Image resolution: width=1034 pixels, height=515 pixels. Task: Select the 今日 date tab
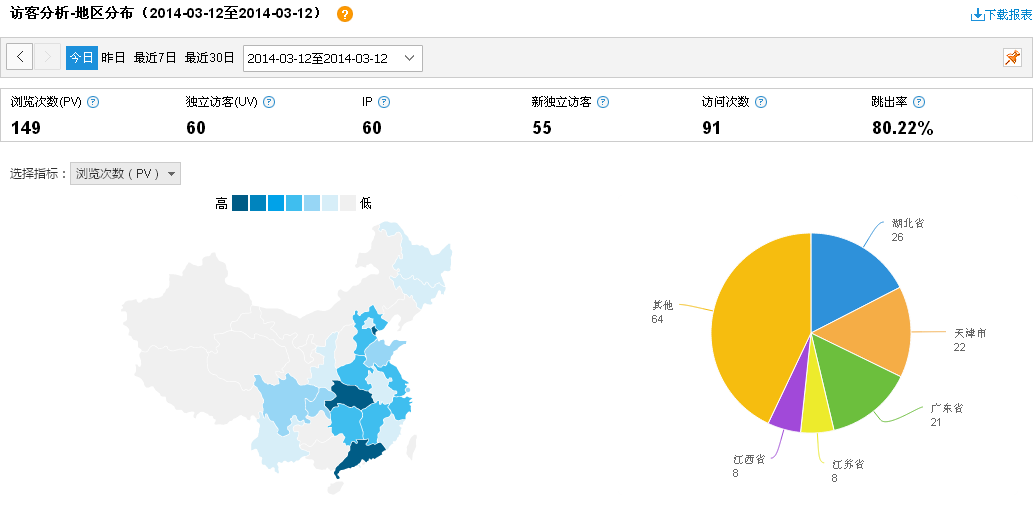82,57
